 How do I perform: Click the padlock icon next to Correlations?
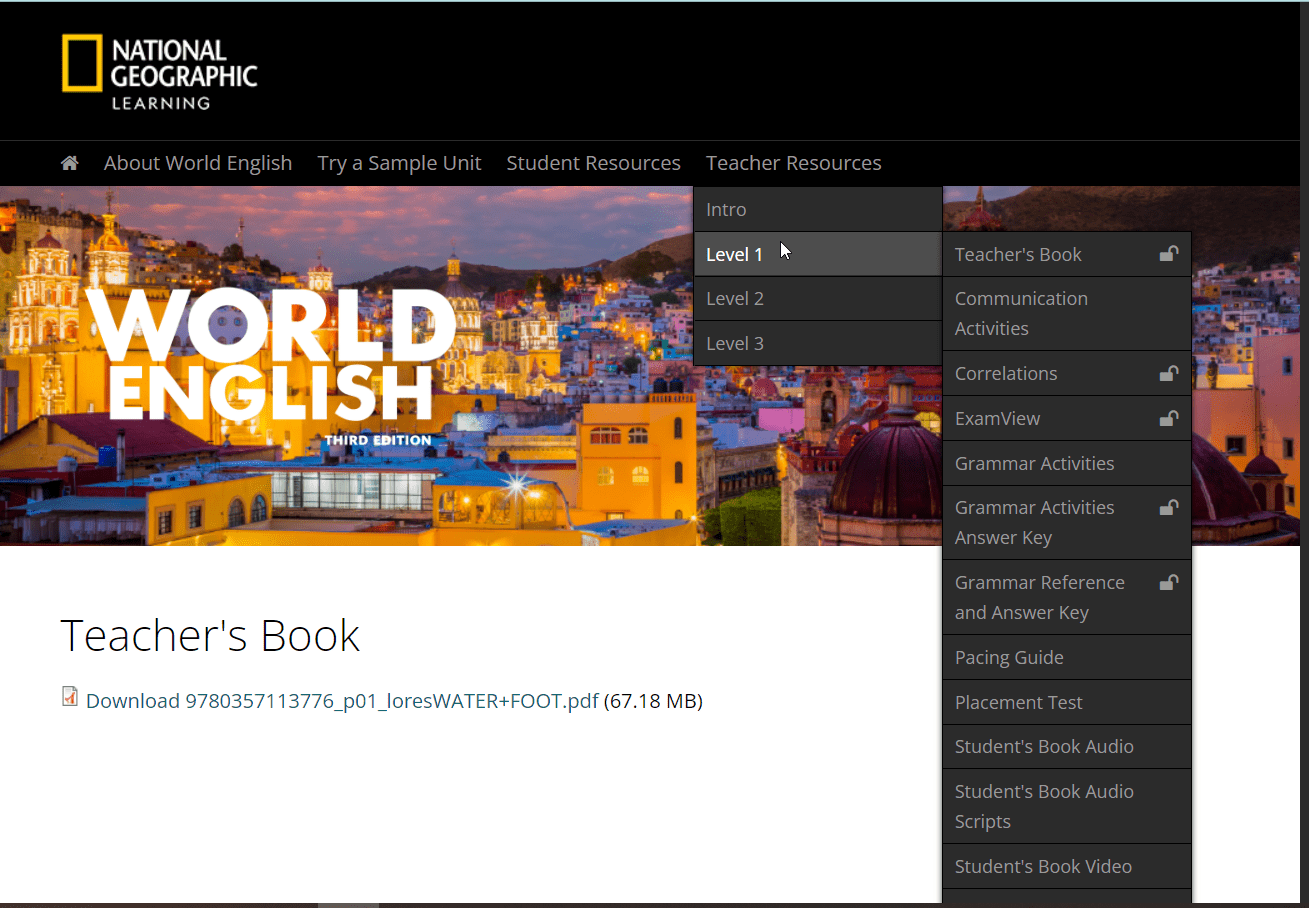(1168, 373)
